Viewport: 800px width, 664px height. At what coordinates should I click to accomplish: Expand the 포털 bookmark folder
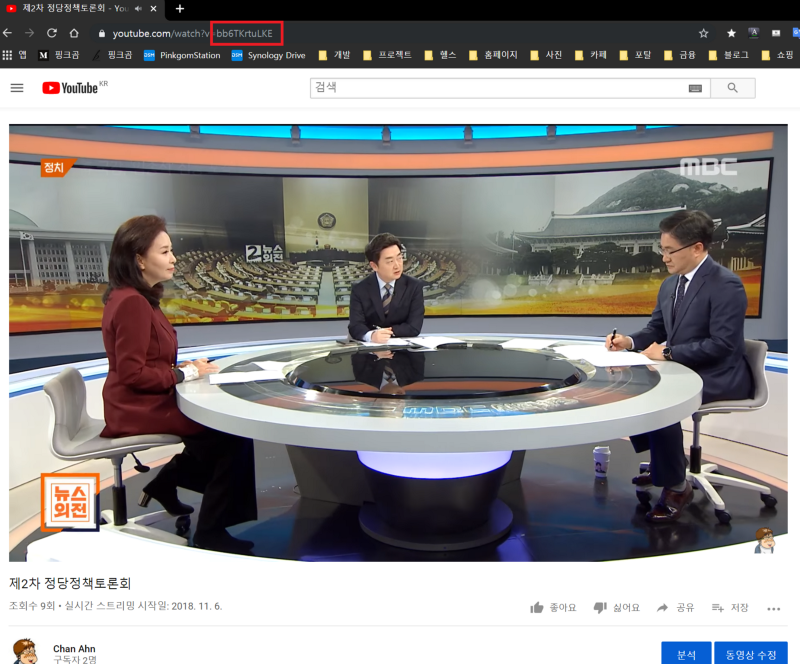(x=635, y=55)
